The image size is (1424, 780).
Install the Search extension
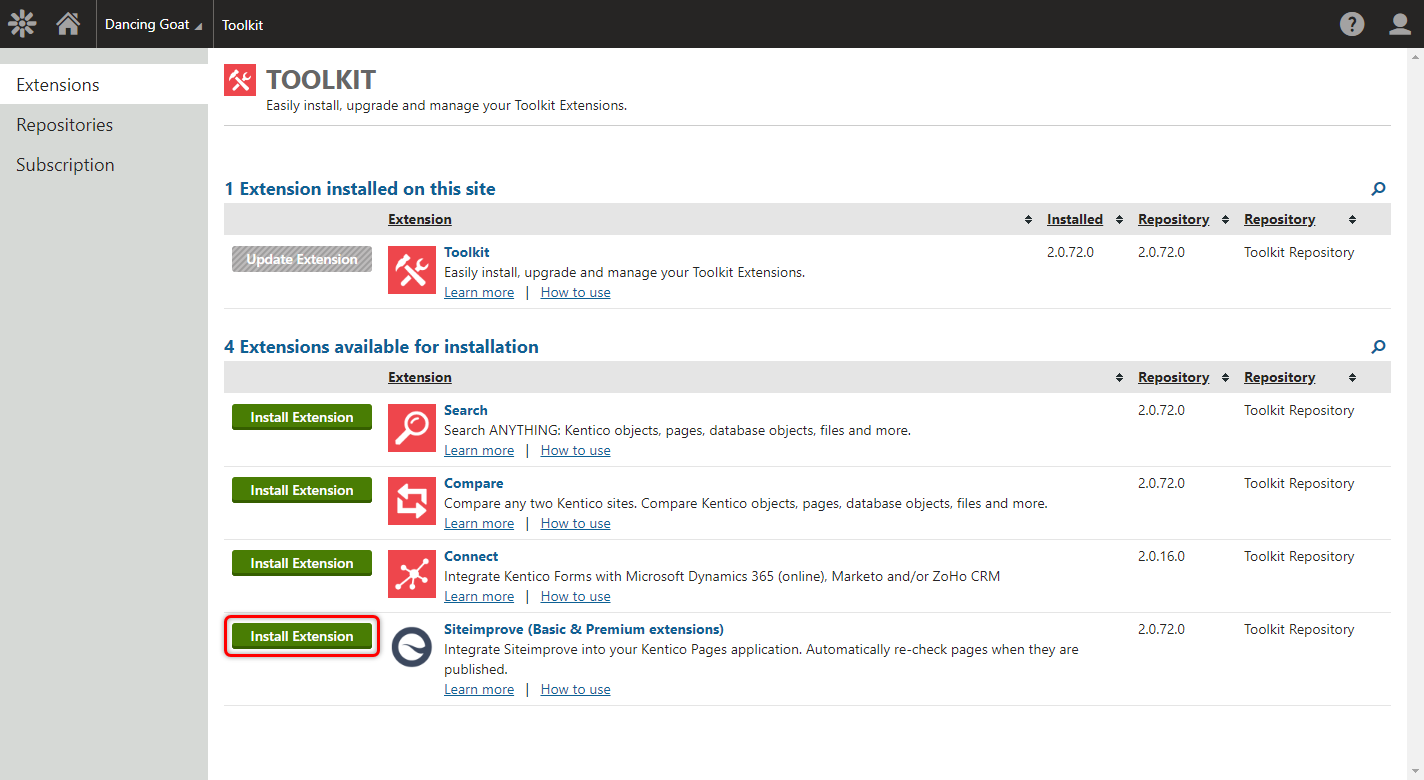302,417
